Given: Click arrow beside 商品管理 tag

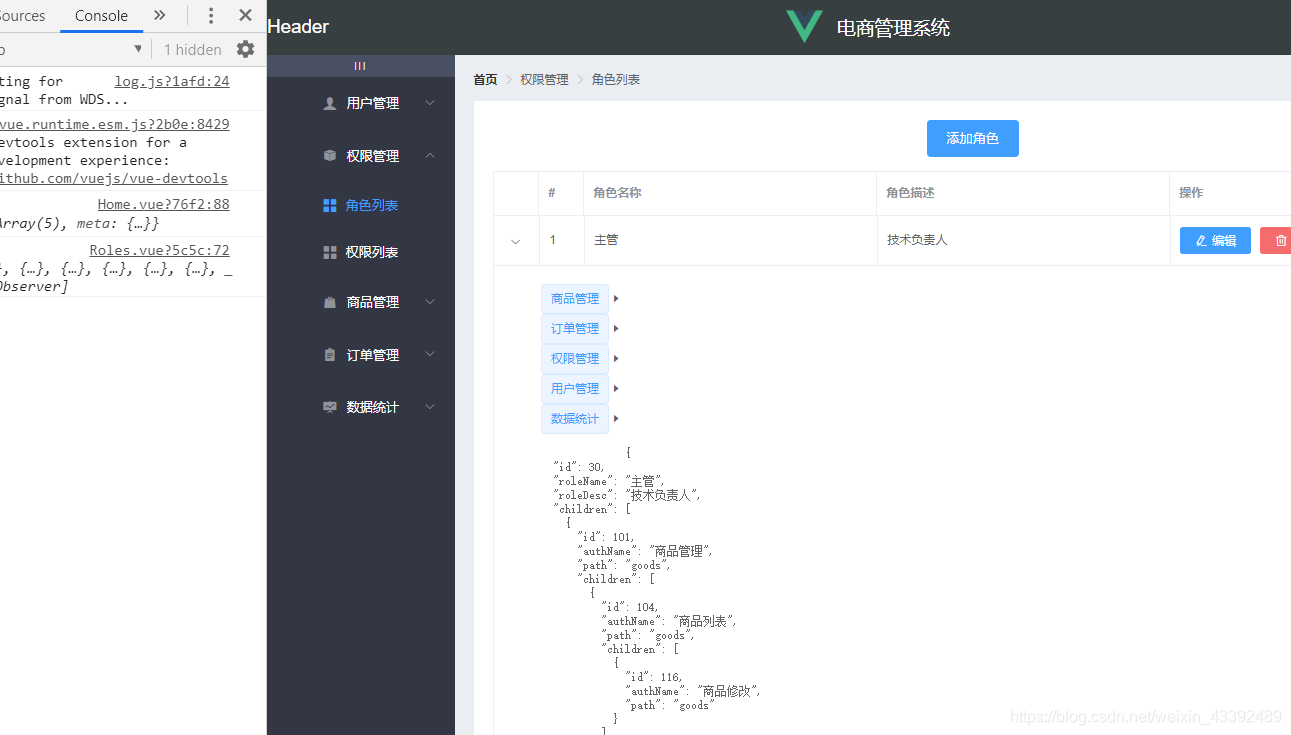Looking at the screenshot, I should [616, 298].
